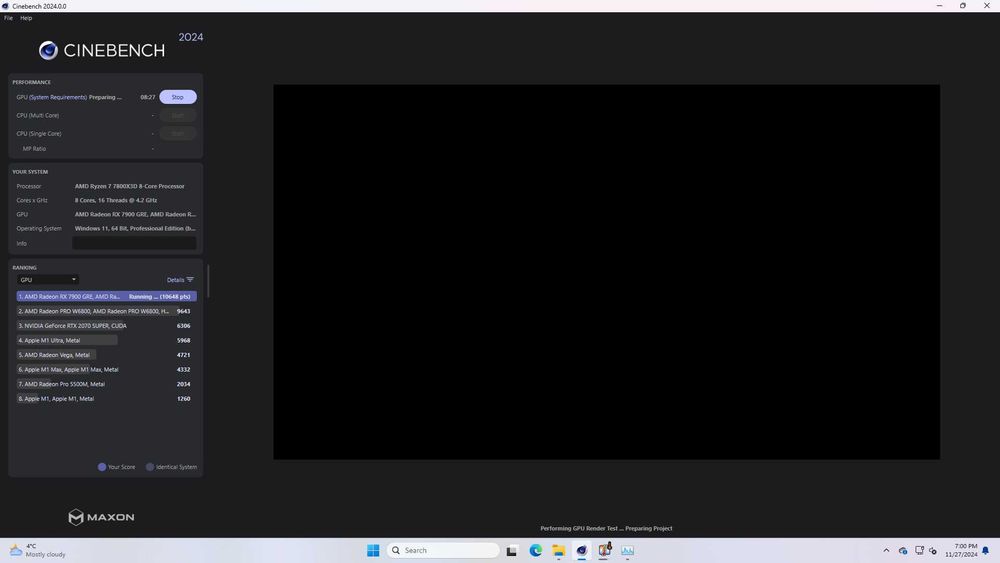
Task: Click the black render preview area
Action: point(607,272)
